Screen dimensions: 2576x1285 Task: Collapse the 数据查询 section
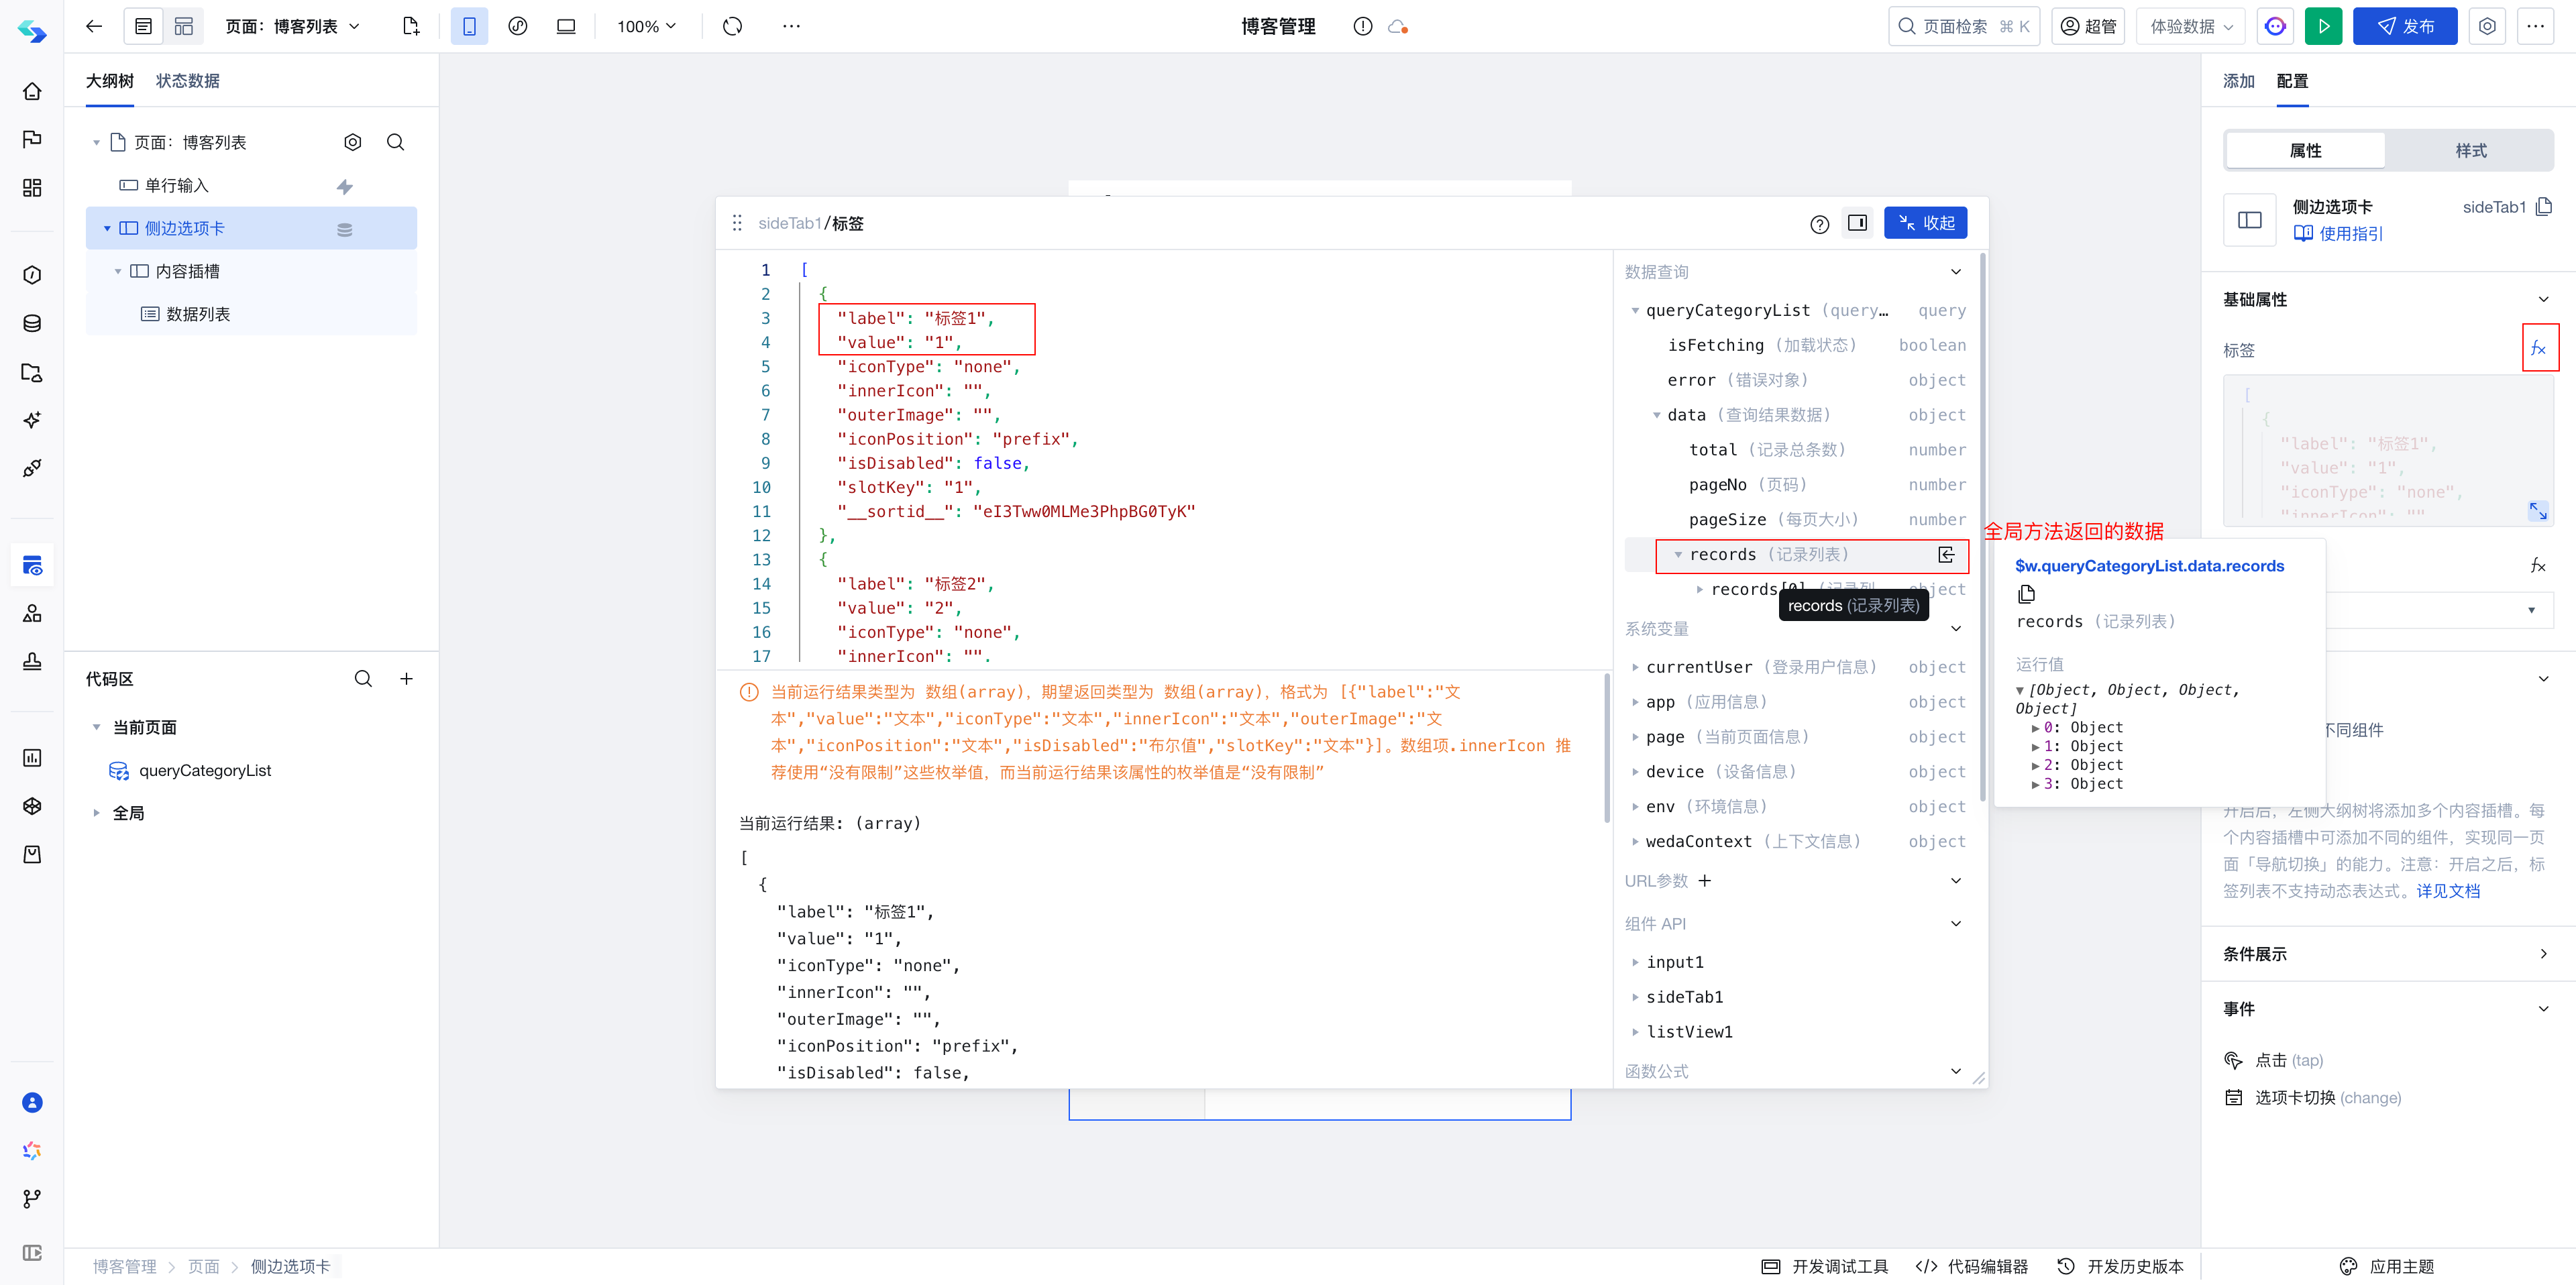pos(1956,272)
